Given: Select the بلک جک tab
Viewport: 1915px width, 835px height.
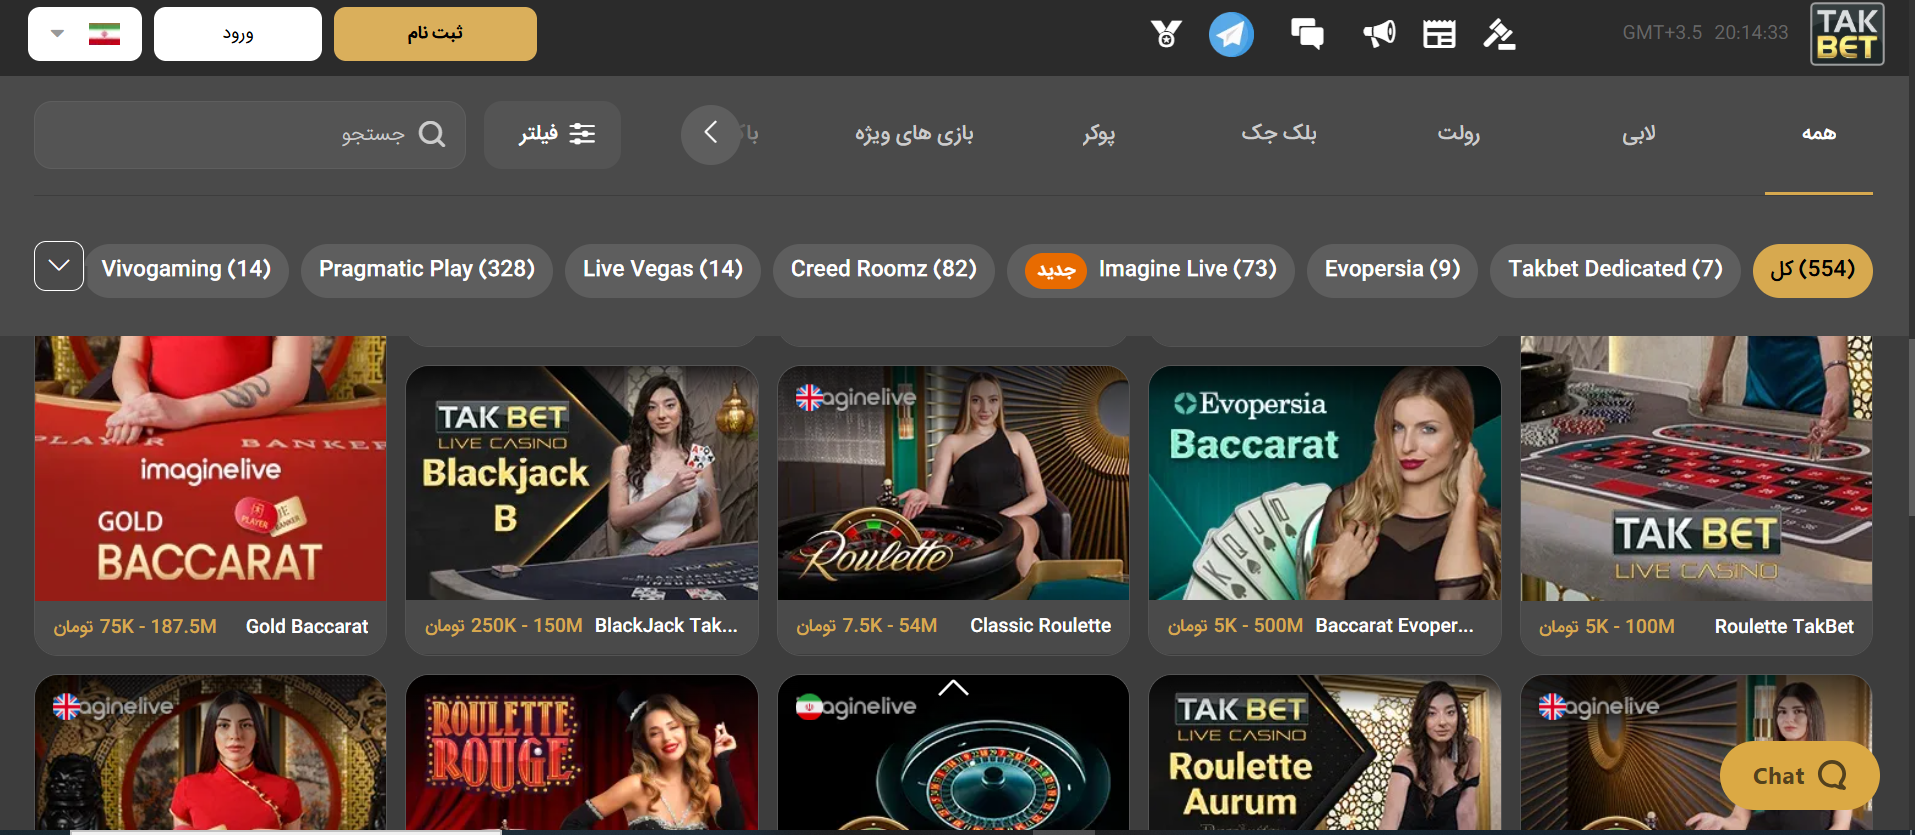Looking at the screenshot, I should 1279,134.
